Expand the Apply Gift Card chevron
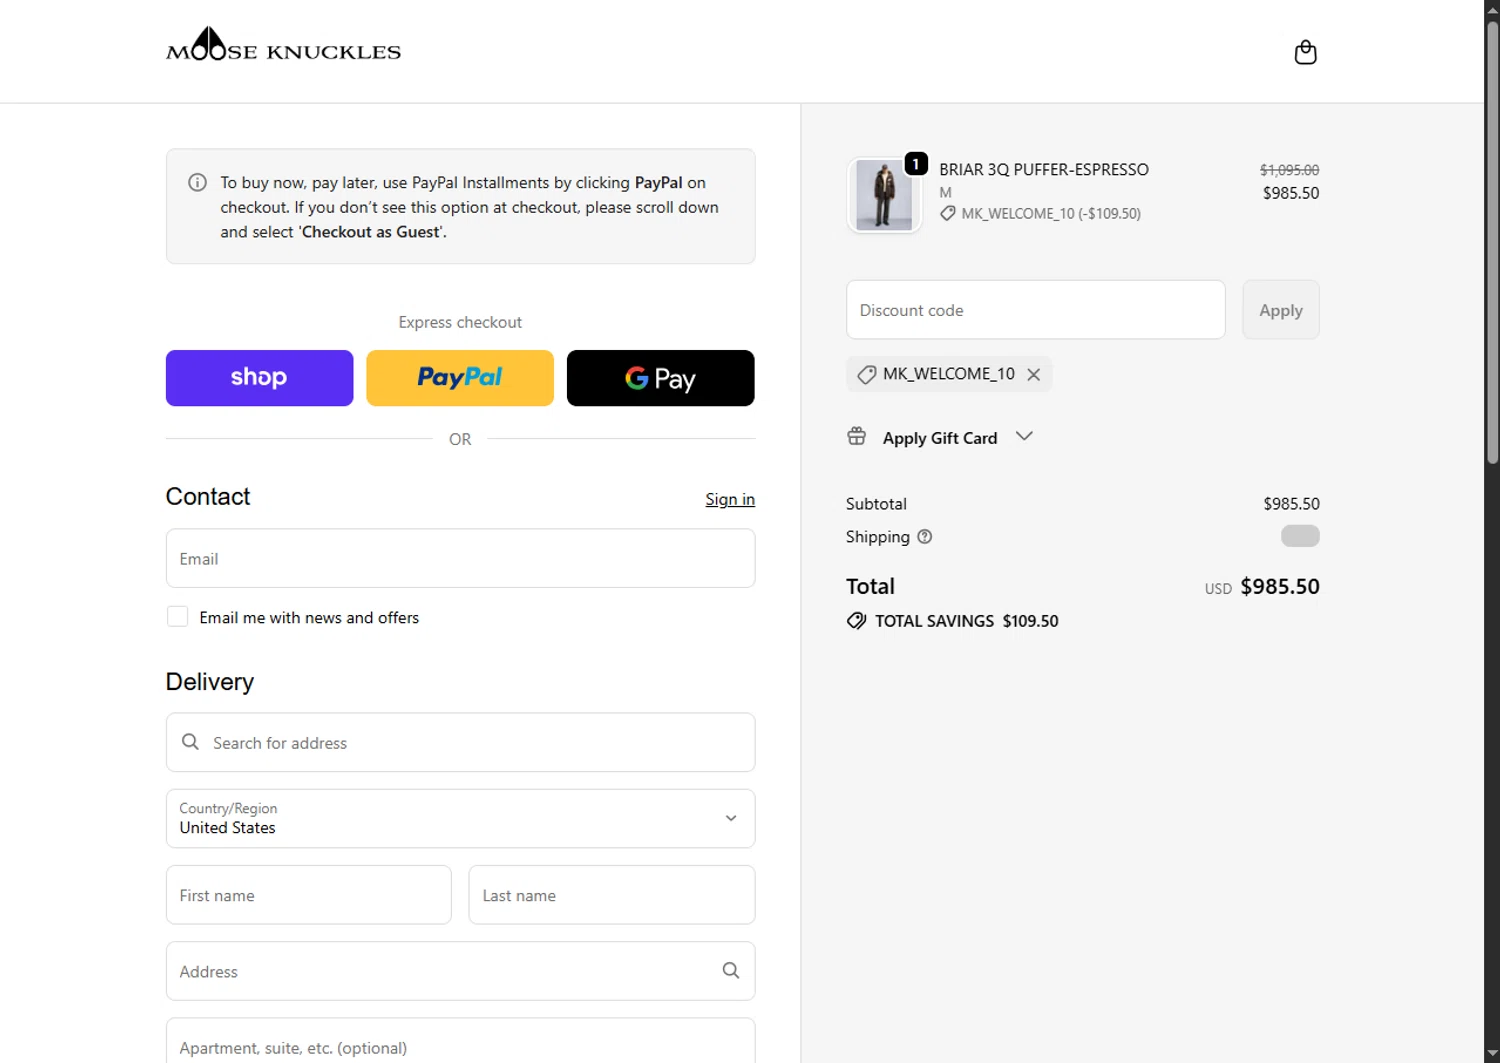This screenshot has height=1063, width=1500. click(x=1024, y=436)
